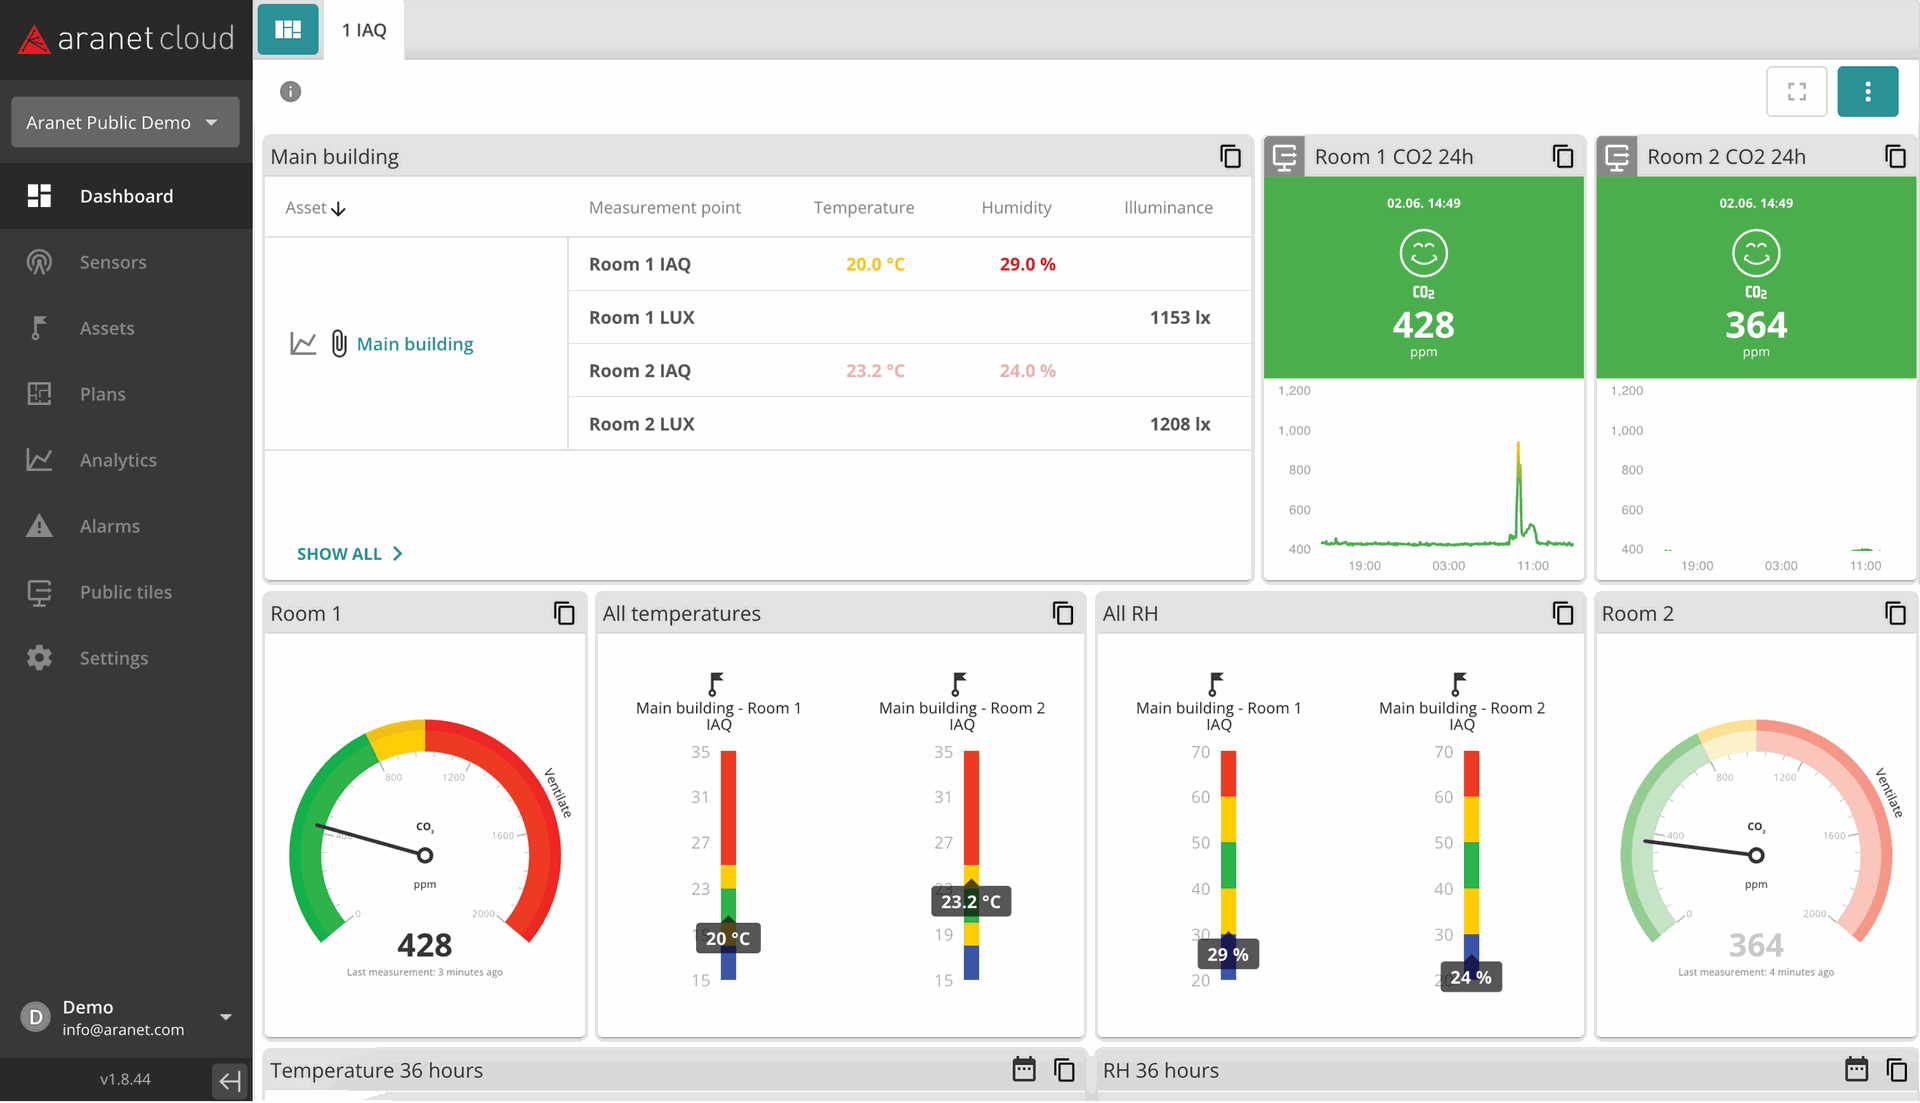The height and width of the screenshot is (1103, 1920).
Task: Open the teal three-dots options menu
Action: (1867, 92)
